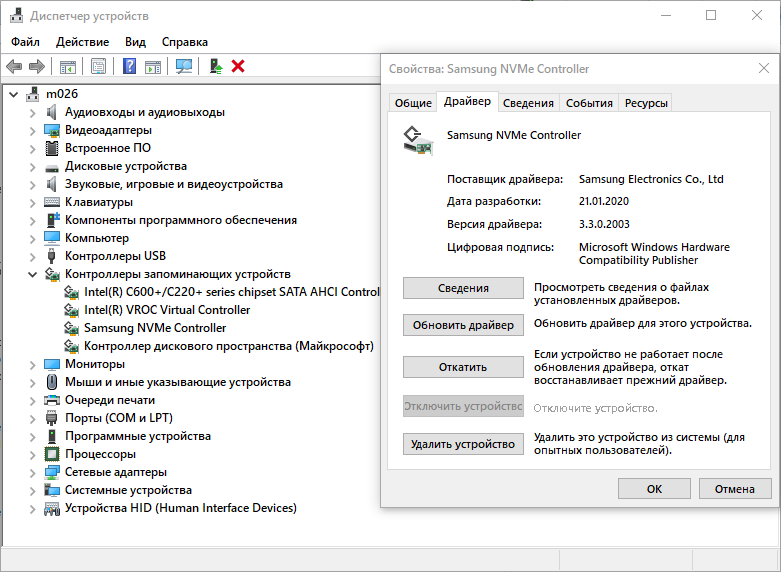Select Контроллер дискового пространства (Майкрософт) row

[229, 346]
